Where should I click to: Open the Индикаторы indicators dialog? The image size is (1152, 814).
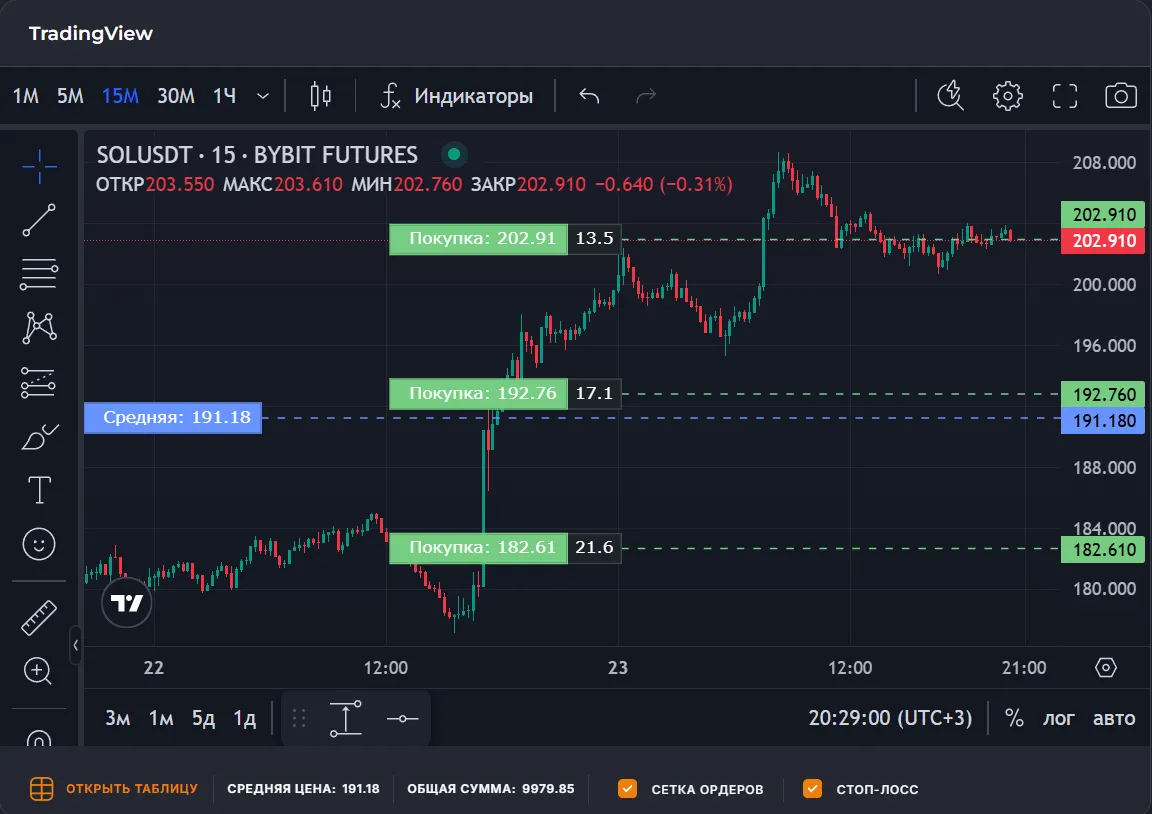click(x=457, y=96)
